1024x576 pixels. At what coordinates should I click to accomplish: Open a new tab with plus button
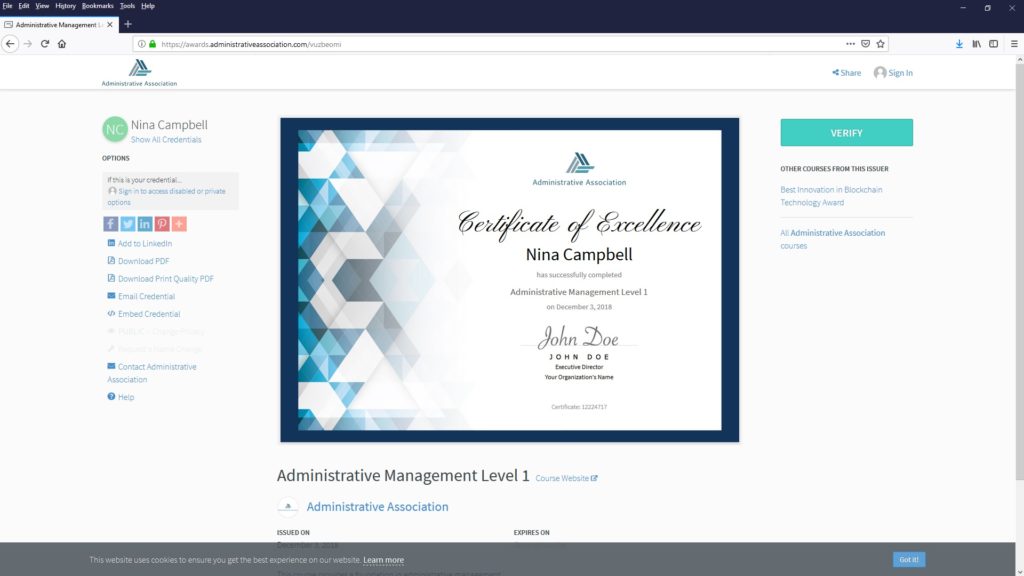(128, 24)
